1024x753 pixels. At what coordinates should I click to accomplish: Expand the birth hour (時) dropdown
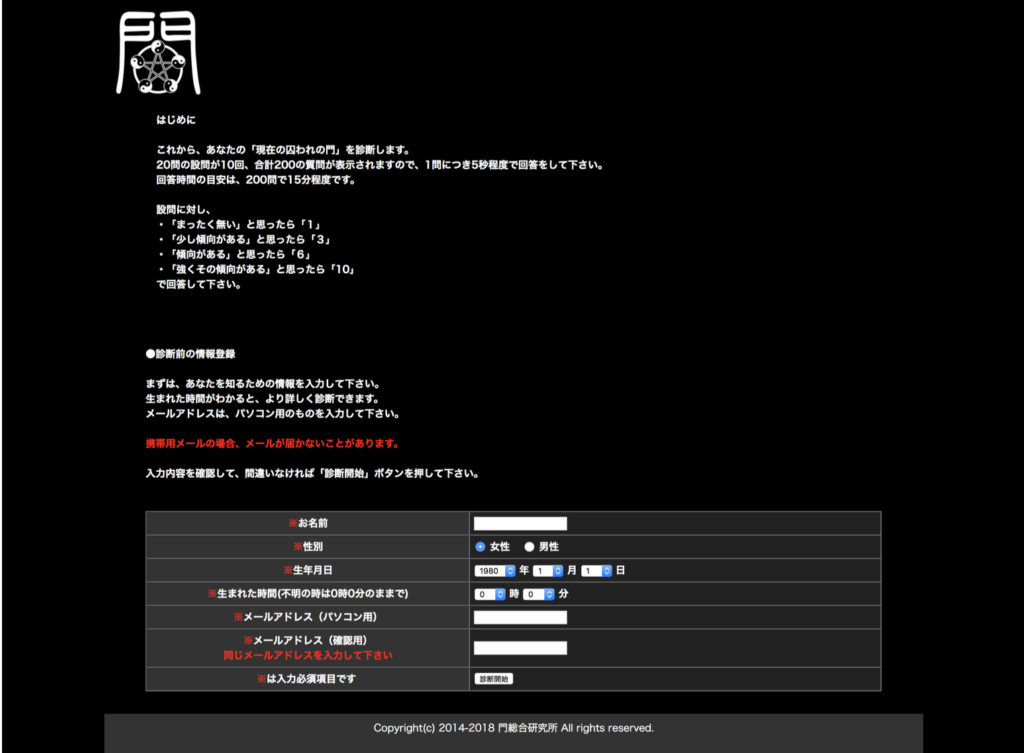(490, 594)
